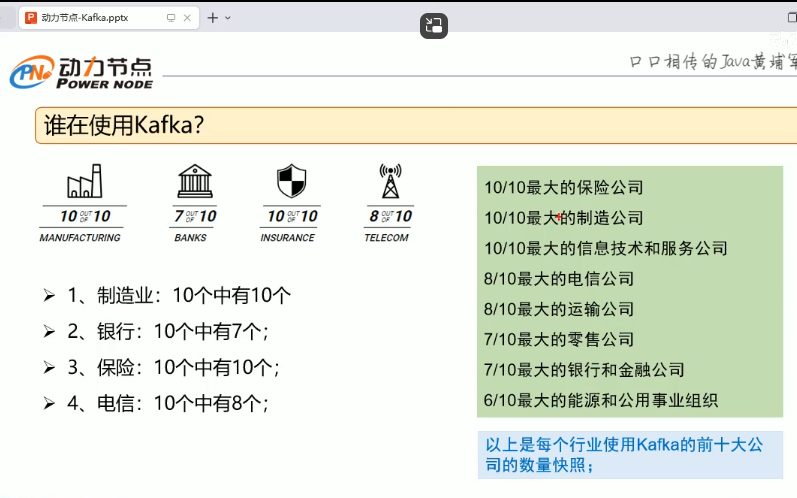Click the blue note 以上是每个行业使用Kafka的前十大公司

point(630,455)
